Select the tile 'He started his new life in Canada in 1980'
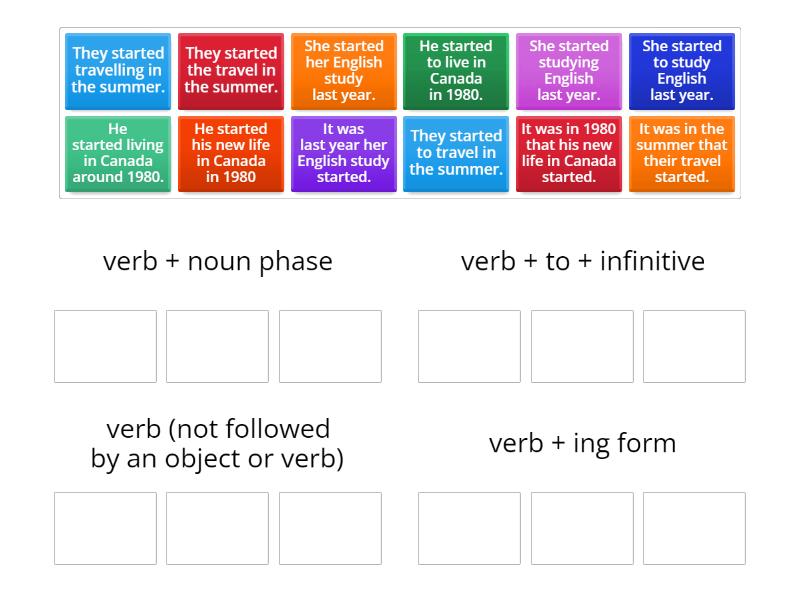Image resolution: width=800 pixels, height=600 pixels. coord(230,153)
